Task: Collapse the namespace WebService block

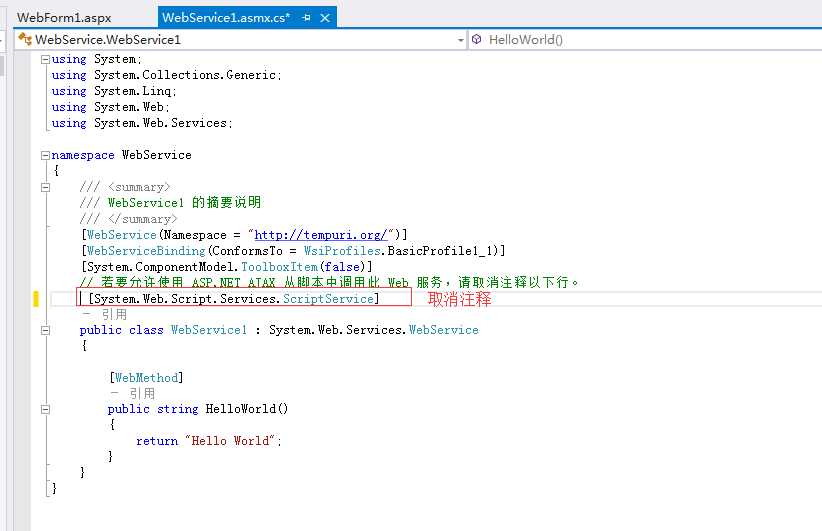Action: [x=46, y=155]
